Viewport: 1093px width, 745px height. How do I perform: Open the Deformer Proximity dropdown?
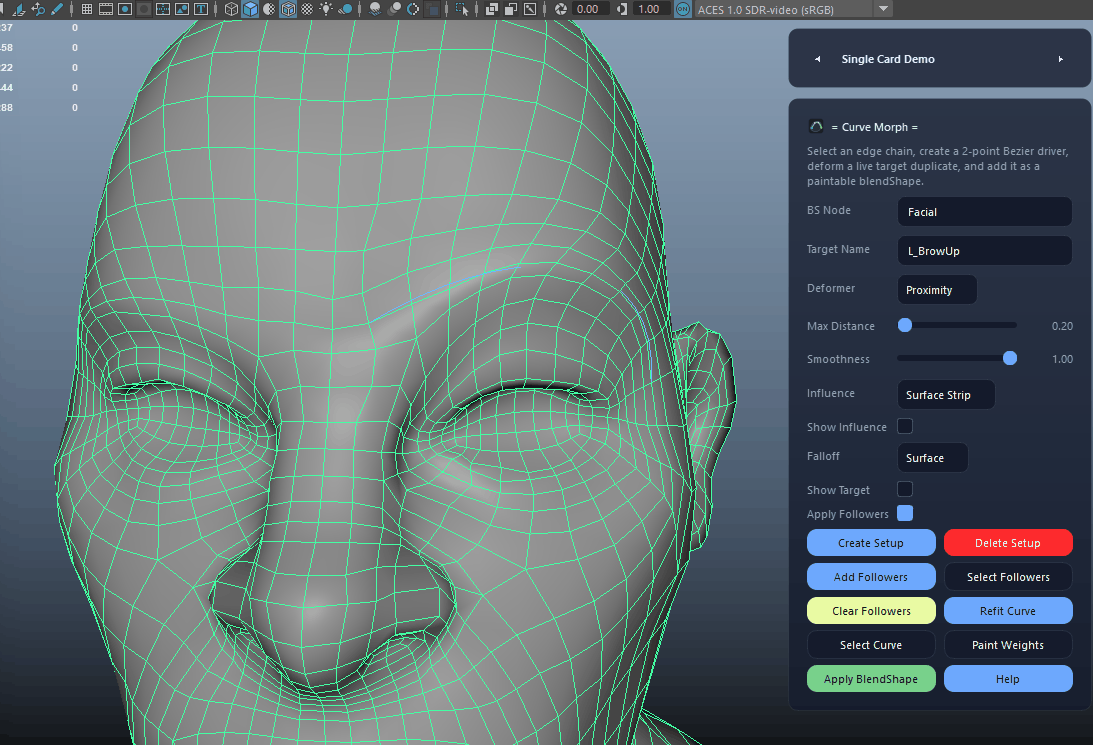(937, 290)
